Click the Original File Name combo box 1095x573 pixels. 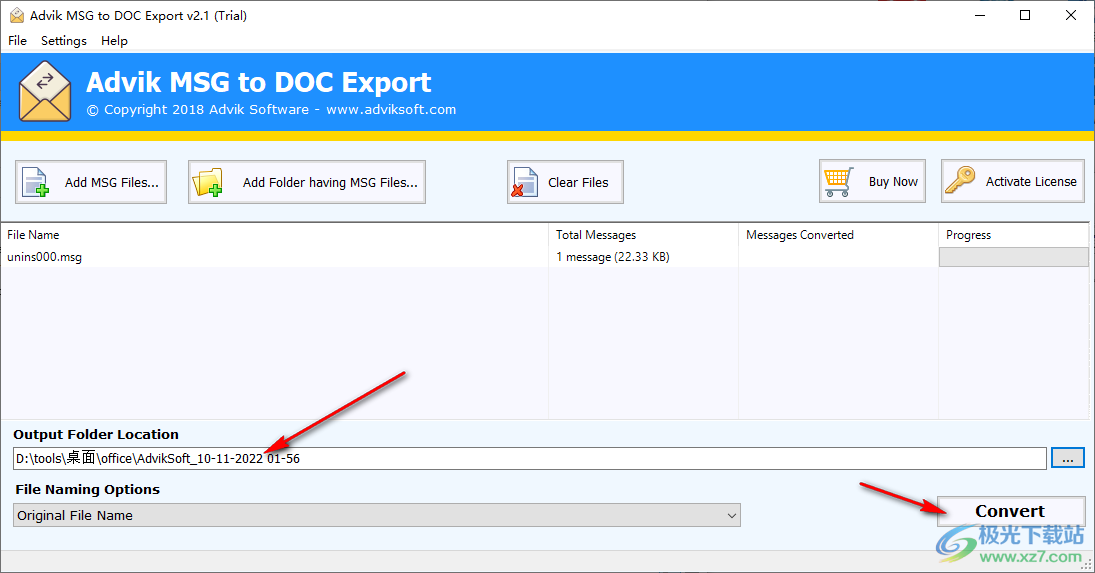tap(377, 516)
